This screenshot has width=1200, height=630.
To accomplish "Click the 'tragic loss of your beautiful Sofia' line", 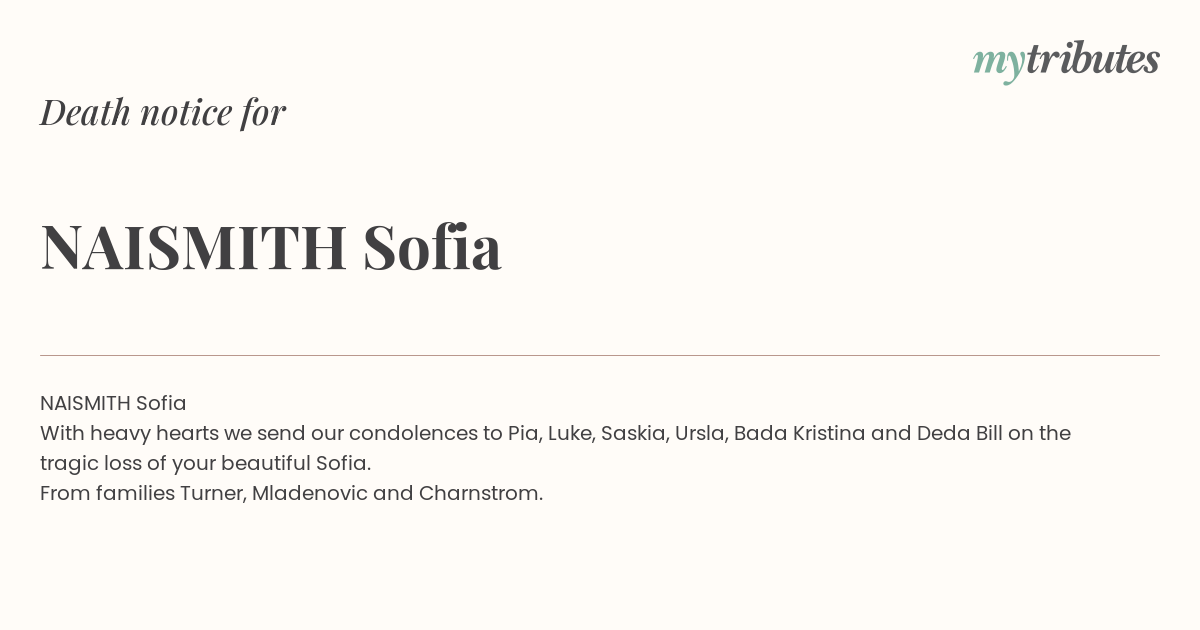I will [x=205, y=463].
